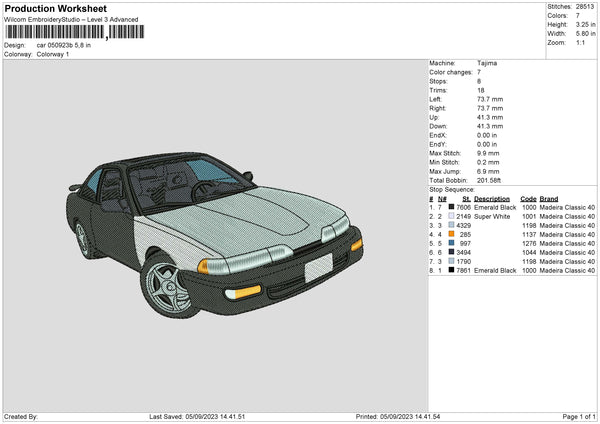Viewport: 600px width, 424px height.
Task: Select the Colorway 1 value
Action: coord(54,54)
